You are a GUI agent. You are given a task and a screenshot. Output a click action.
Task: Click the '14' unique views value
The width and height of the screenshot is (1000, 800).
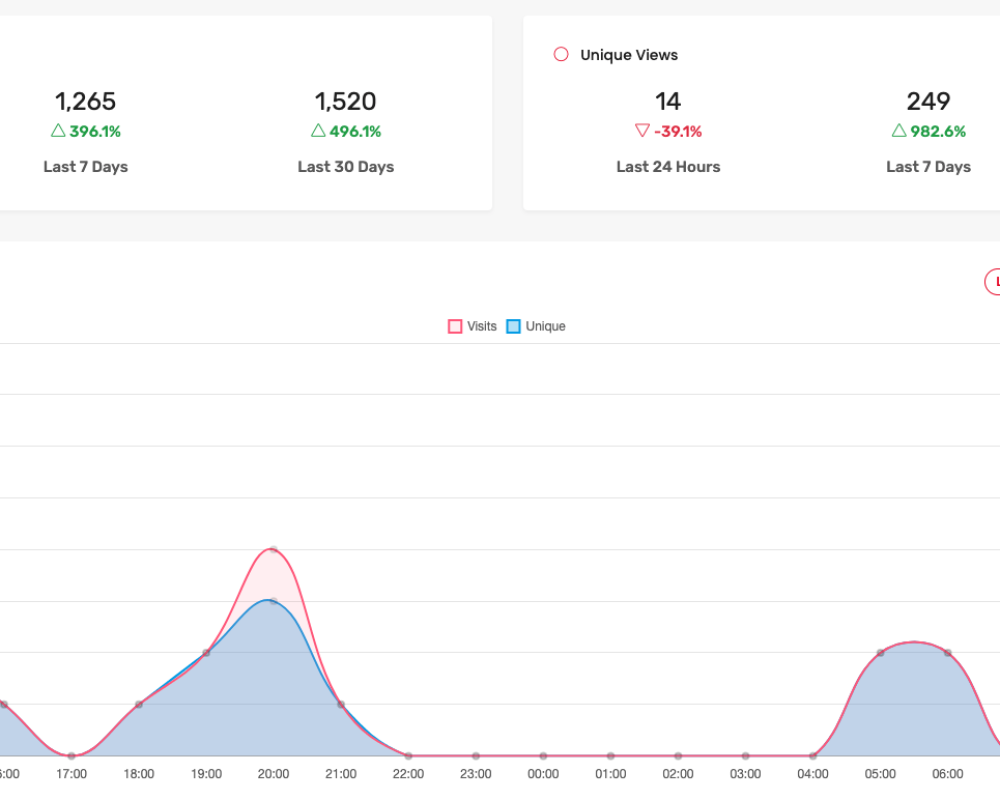[x=668, y=101]
